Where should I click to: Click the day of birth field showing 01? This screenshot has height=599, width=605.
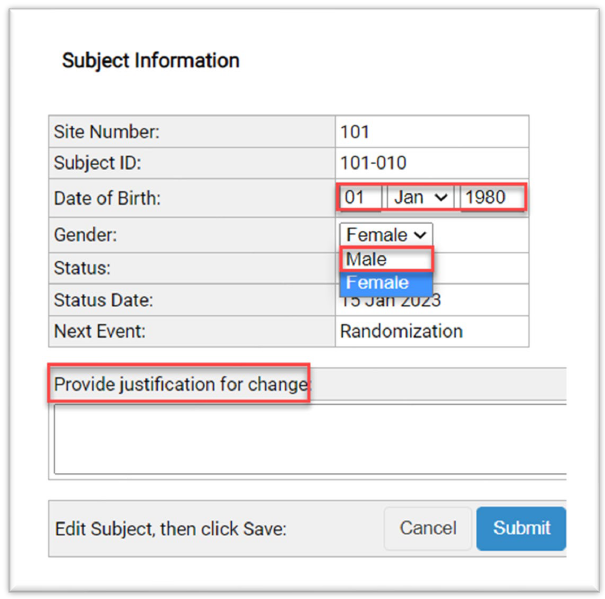[360, 197]
